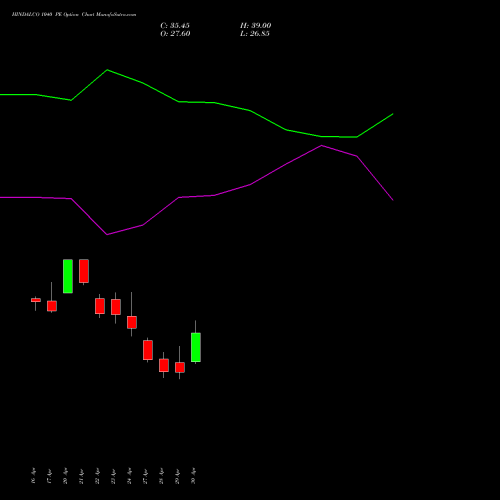Select the tall green candle on 20 Apr

(68, 276)
